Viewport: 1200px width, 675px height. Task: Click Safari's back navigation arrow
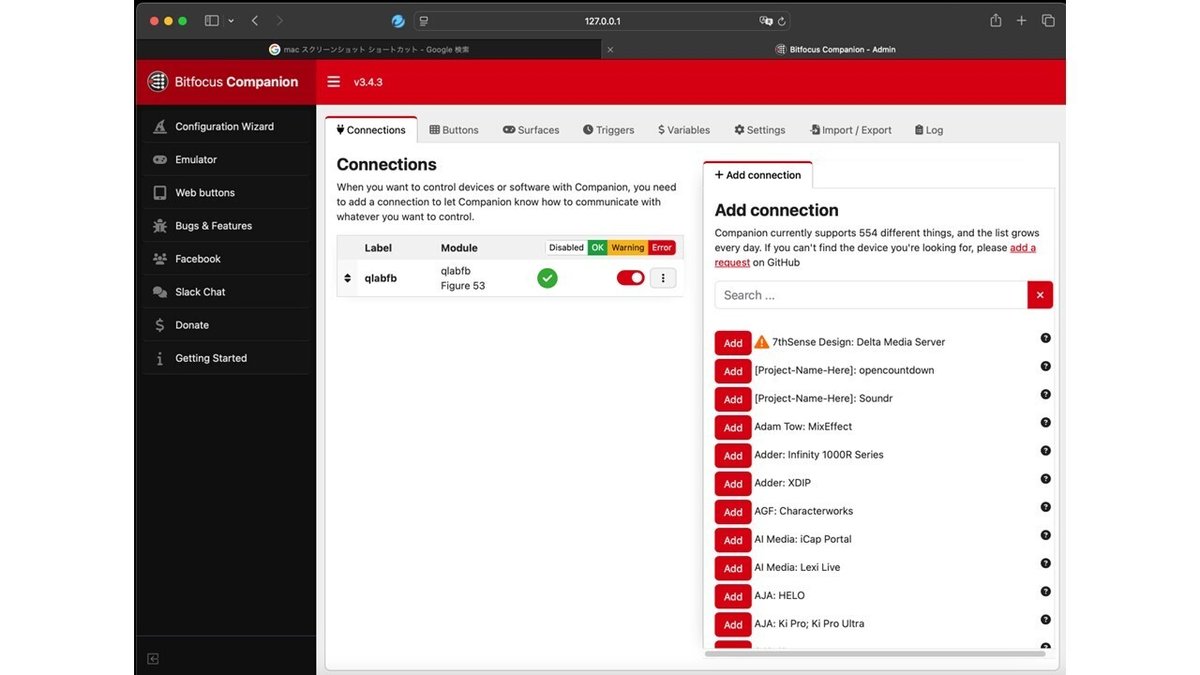pyautogui.click(x=255, y=20)
